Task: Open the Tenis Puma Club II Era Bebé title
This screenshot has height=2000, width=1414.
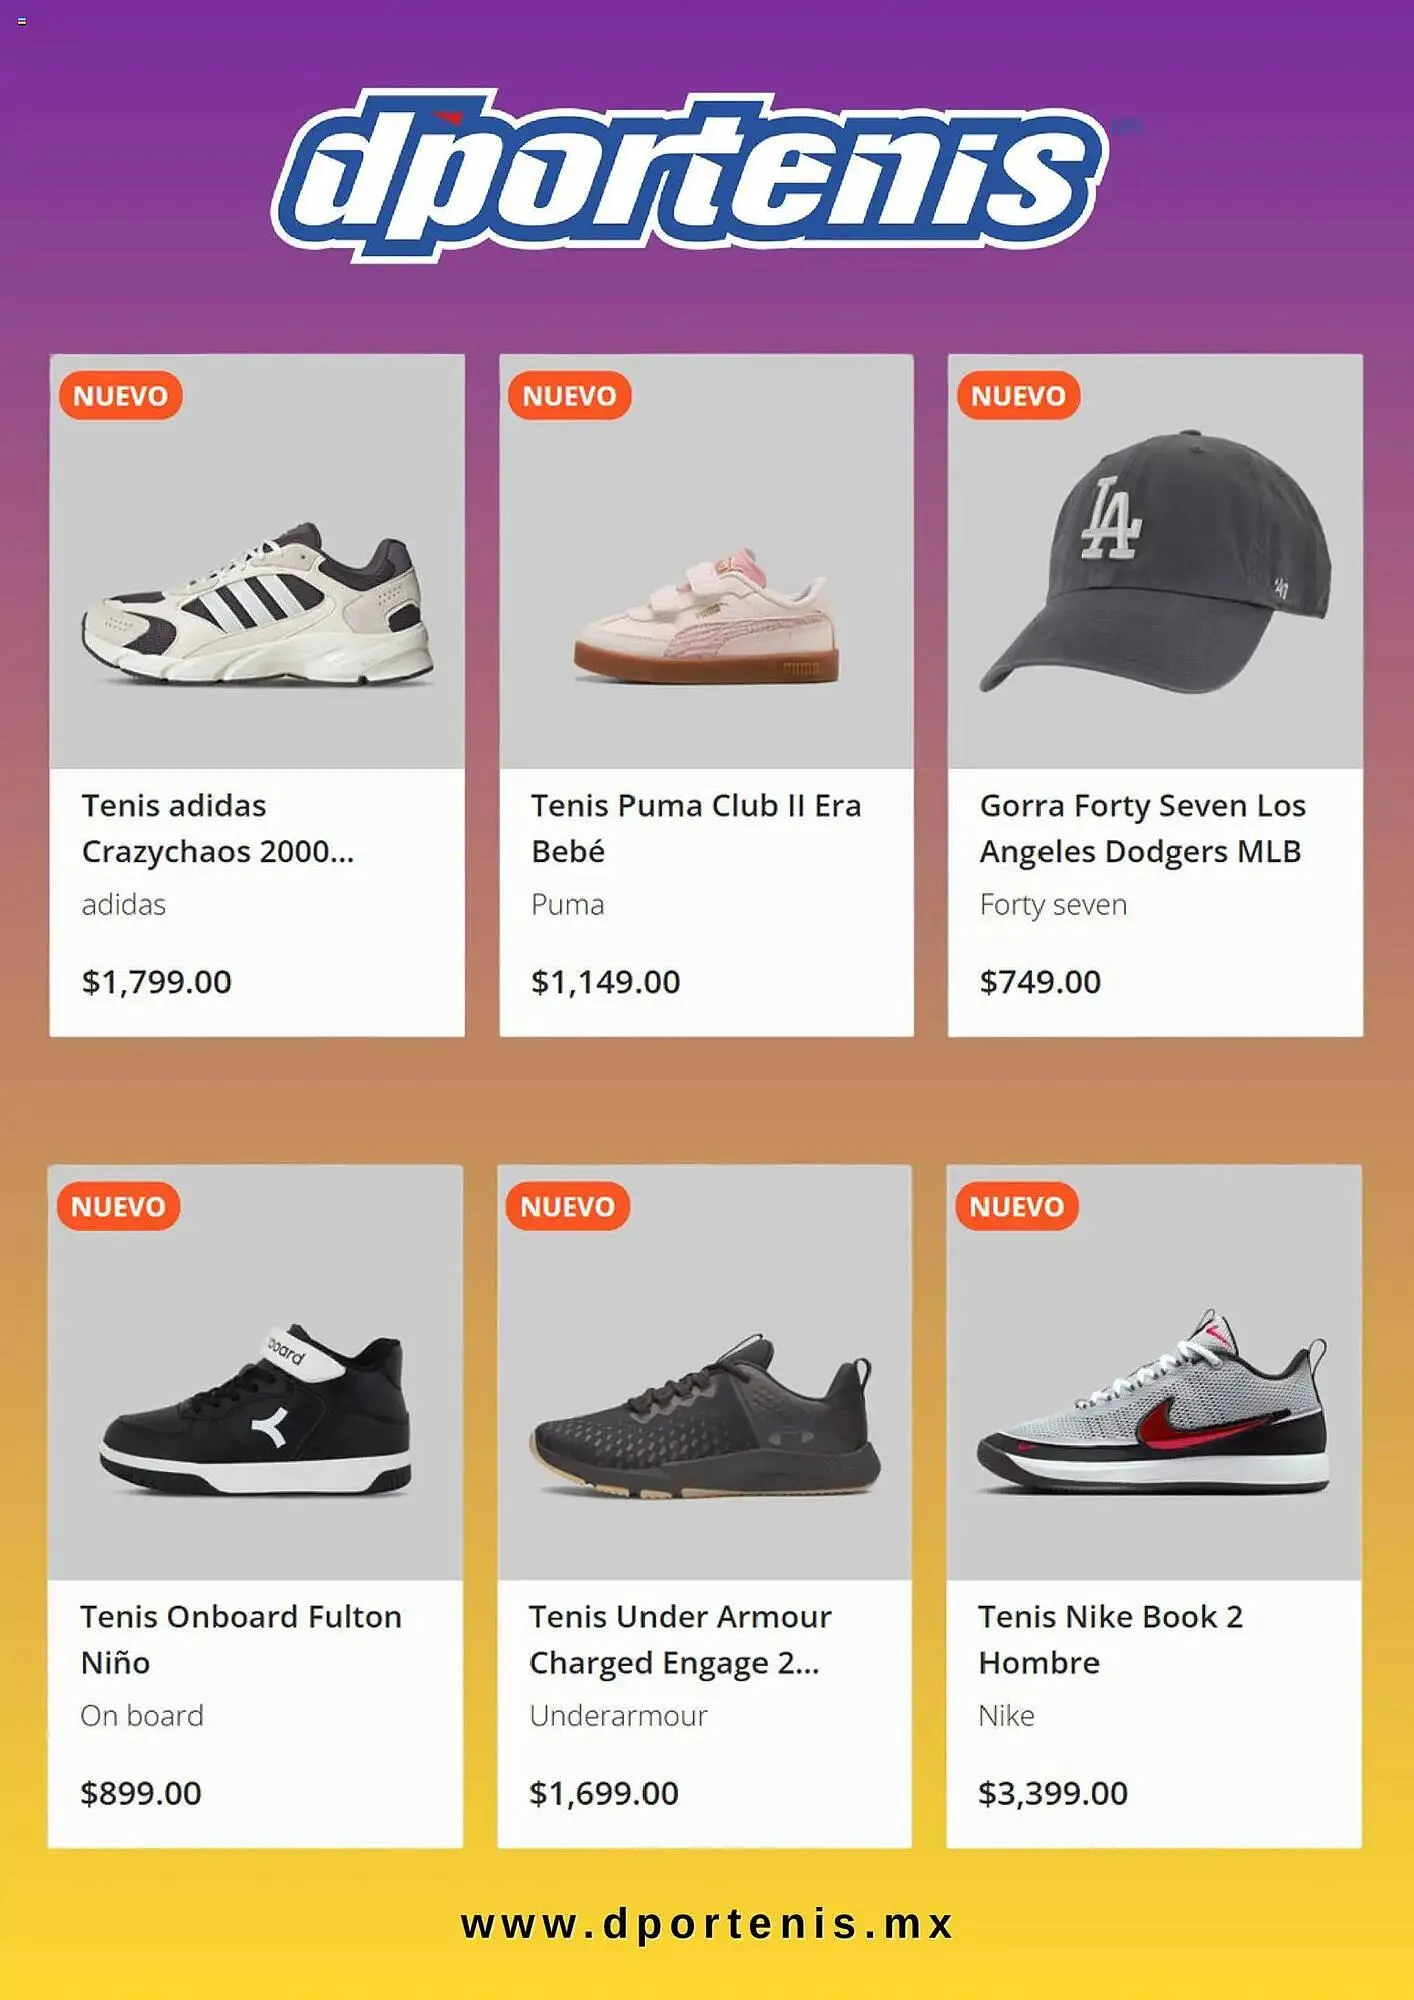Action: 696,828
